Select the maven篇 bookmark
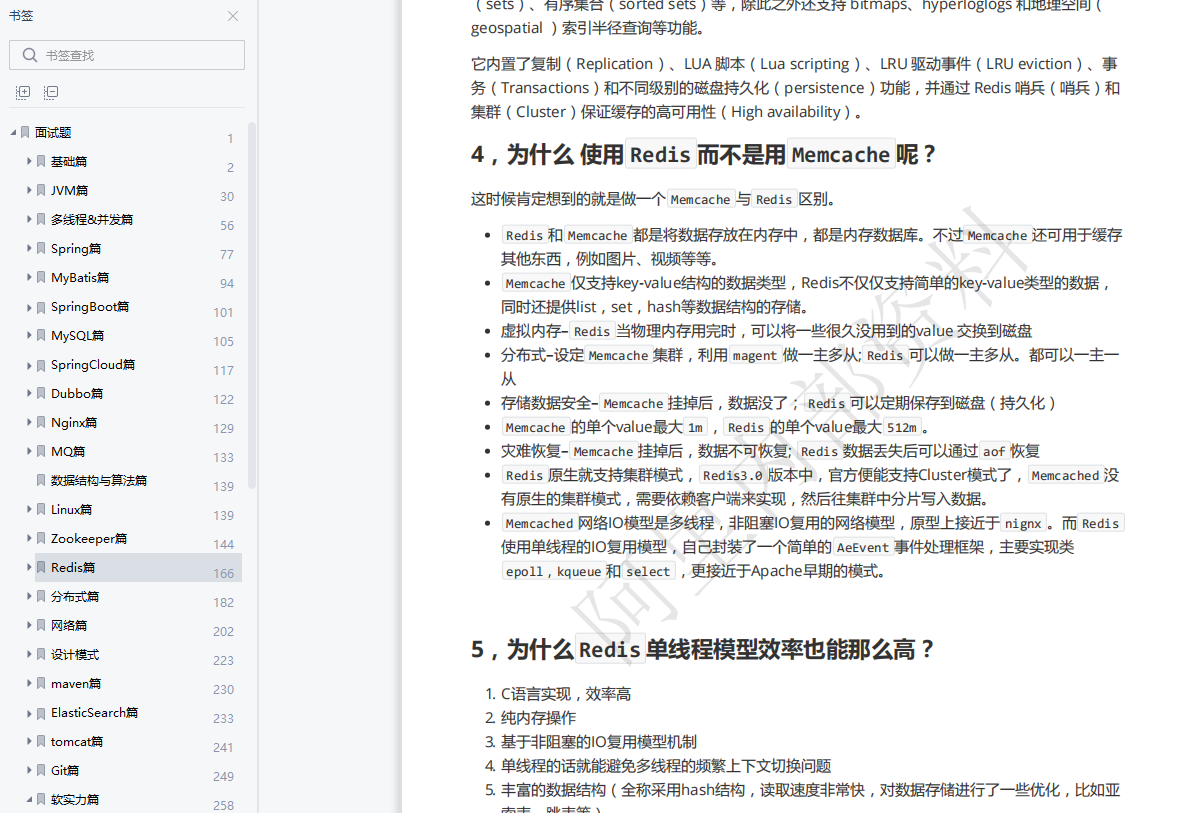This screenshot has width=1189, height=813. tap(76, 683)
